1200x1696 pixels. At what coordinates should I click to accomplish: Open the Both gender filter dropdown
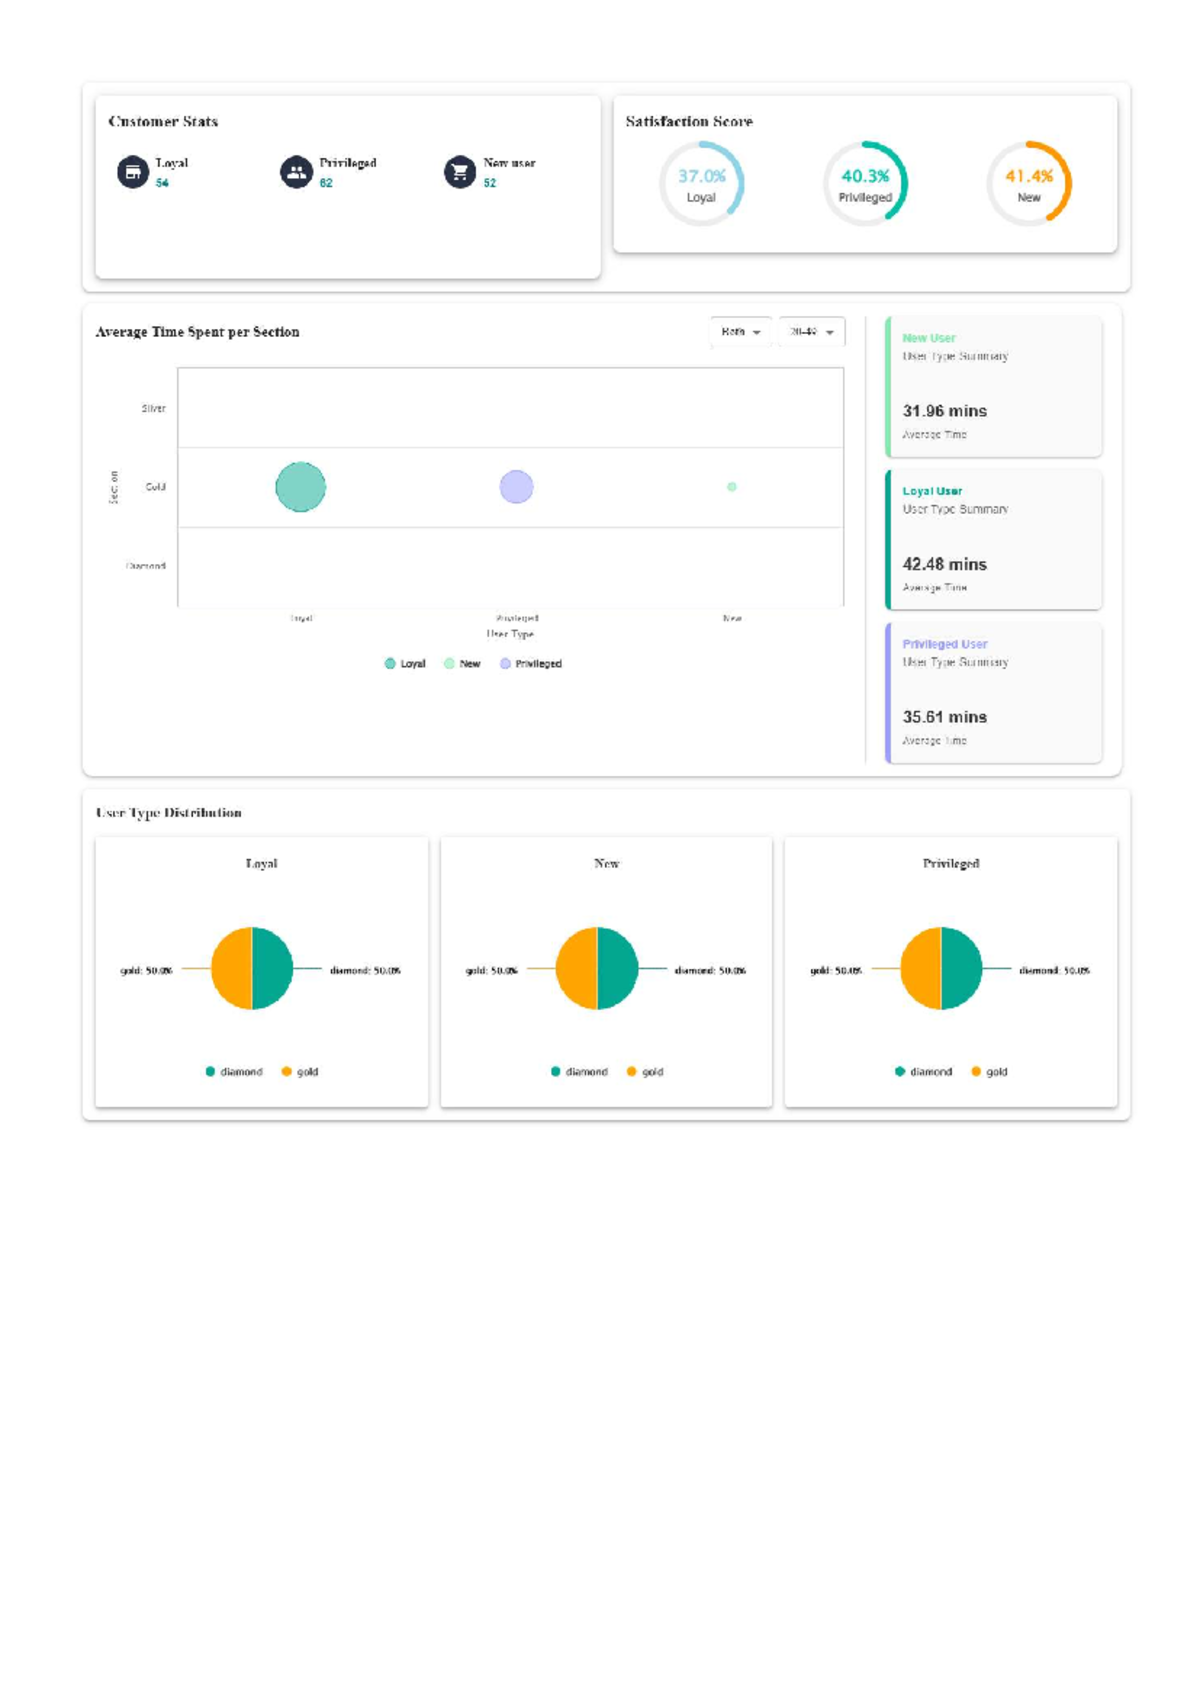741,331
